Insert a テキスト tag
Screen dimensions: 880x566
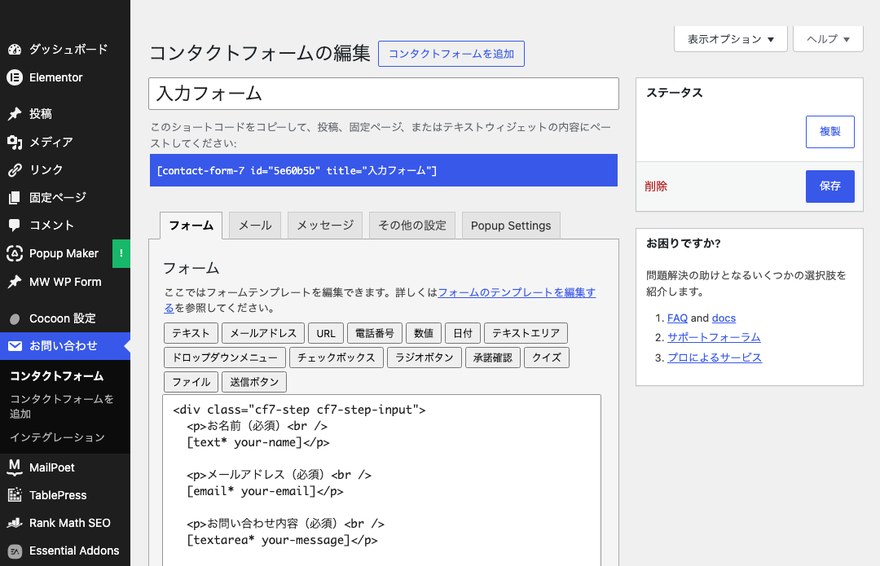[x=191, y=333]
